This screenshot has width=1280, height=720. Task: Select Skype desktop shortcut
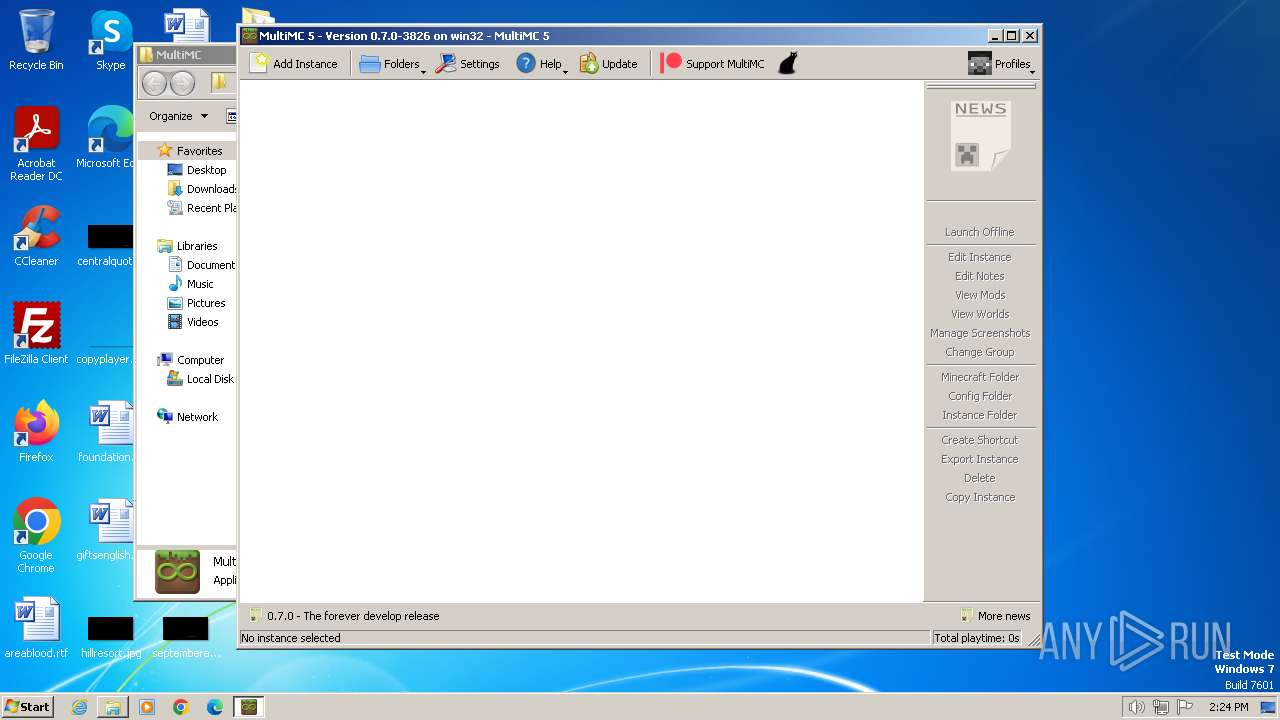(110, 40)
